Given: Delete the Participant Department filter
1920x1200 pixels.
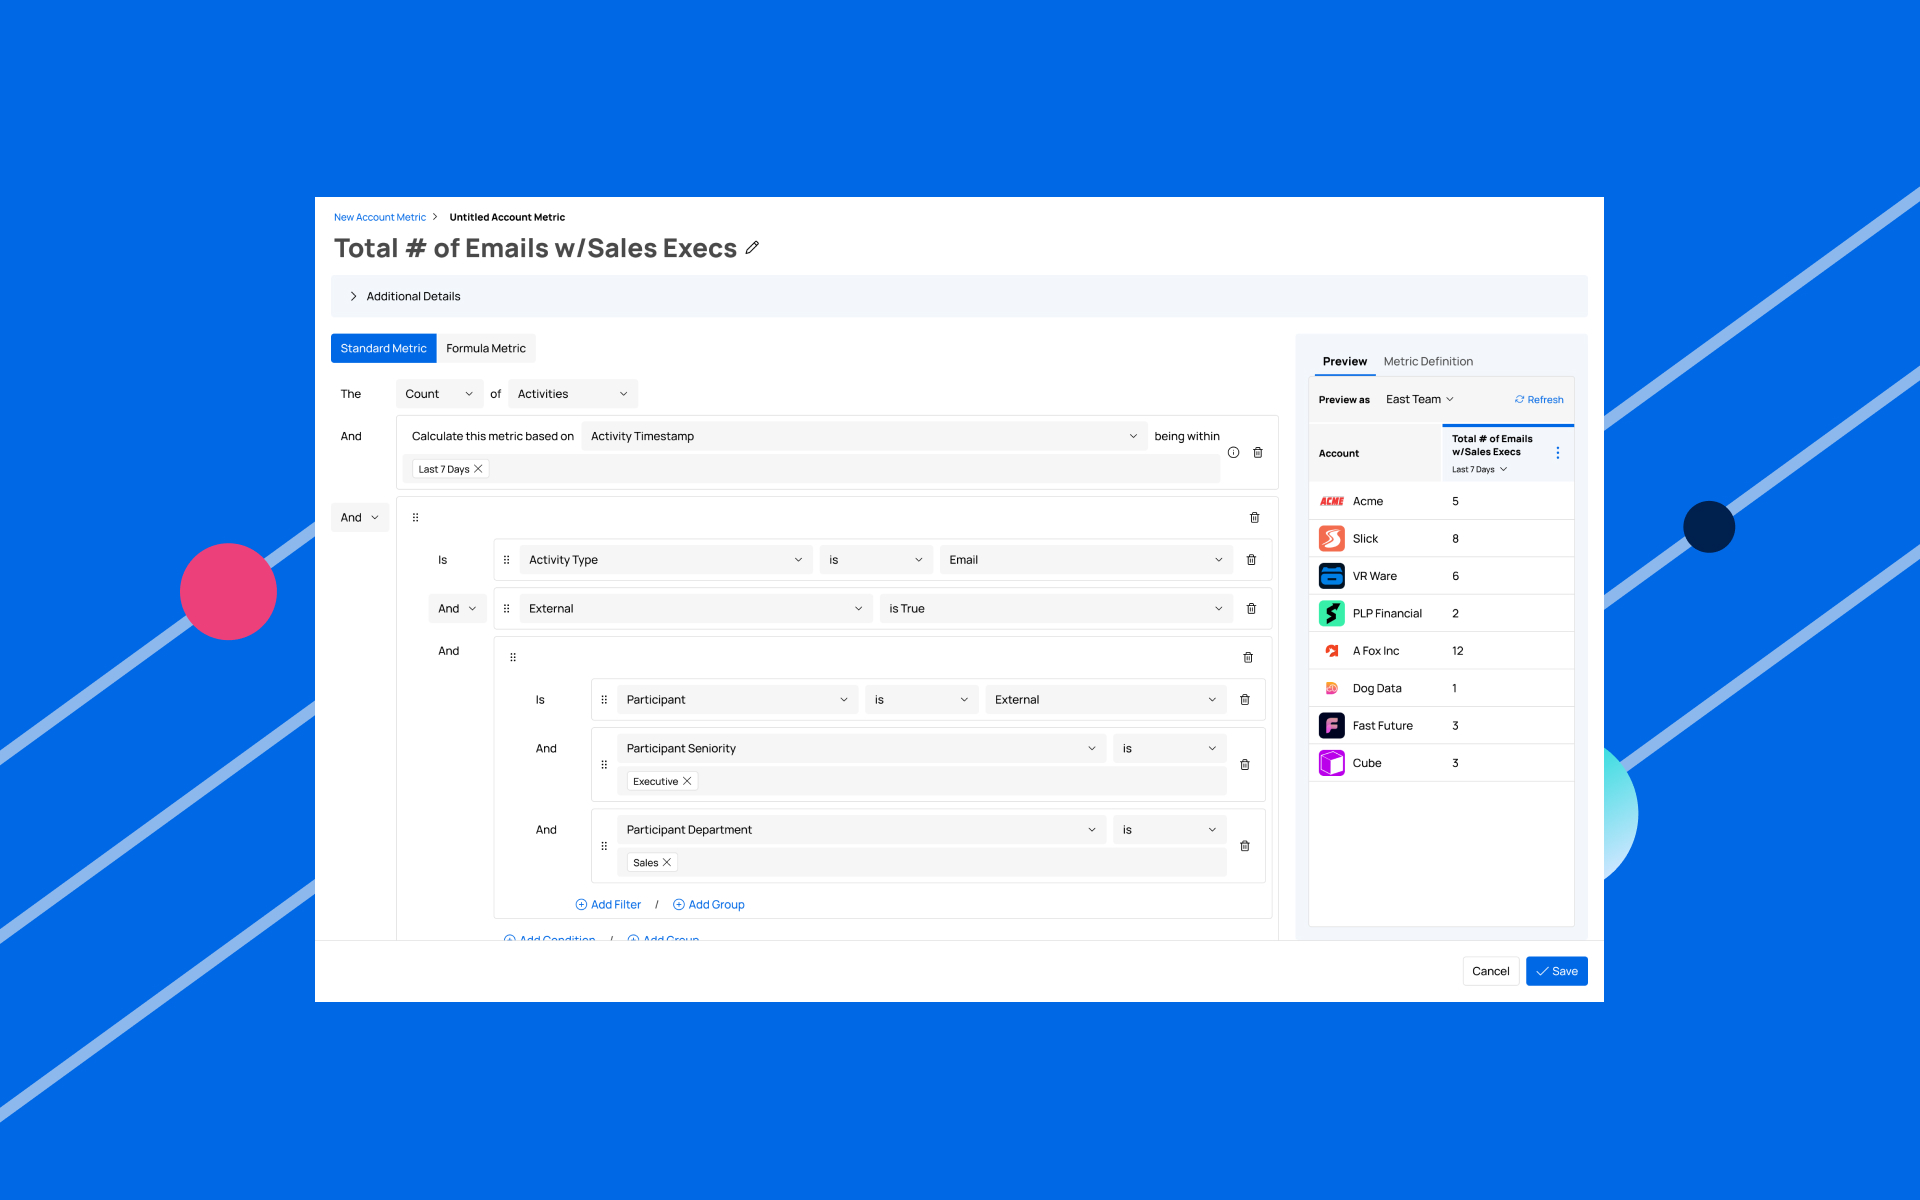Looking at the screenshot, I should click(x=1245, y=846).
